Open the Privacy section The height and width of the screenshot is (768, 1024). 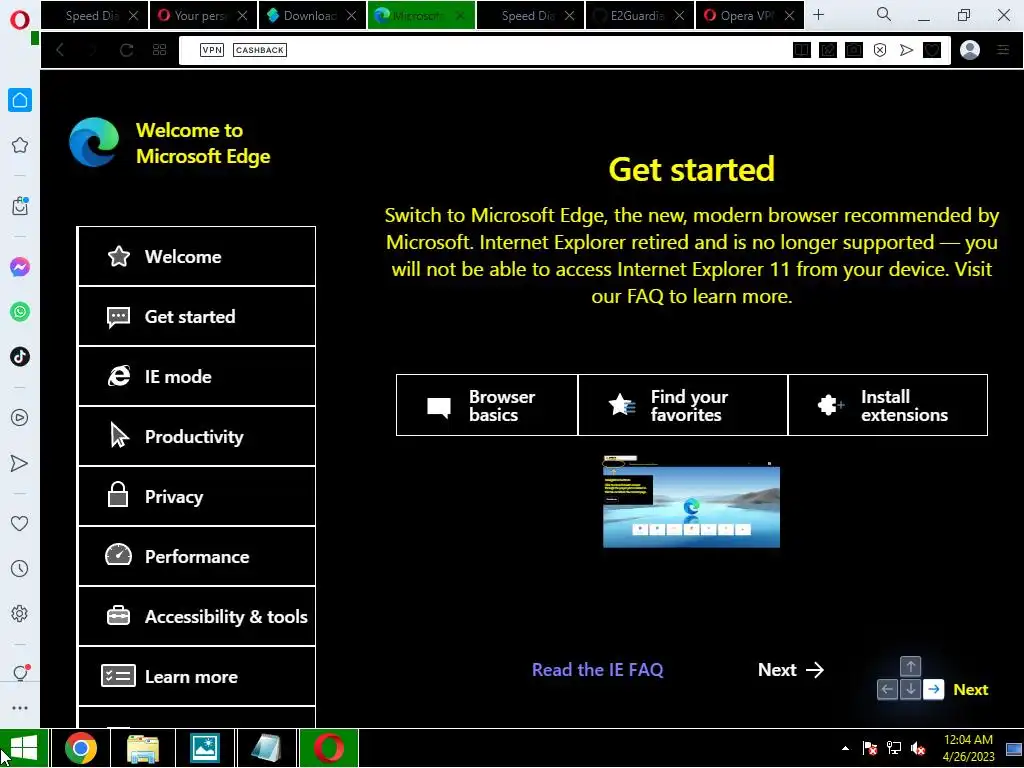click(x=197, y=497)
